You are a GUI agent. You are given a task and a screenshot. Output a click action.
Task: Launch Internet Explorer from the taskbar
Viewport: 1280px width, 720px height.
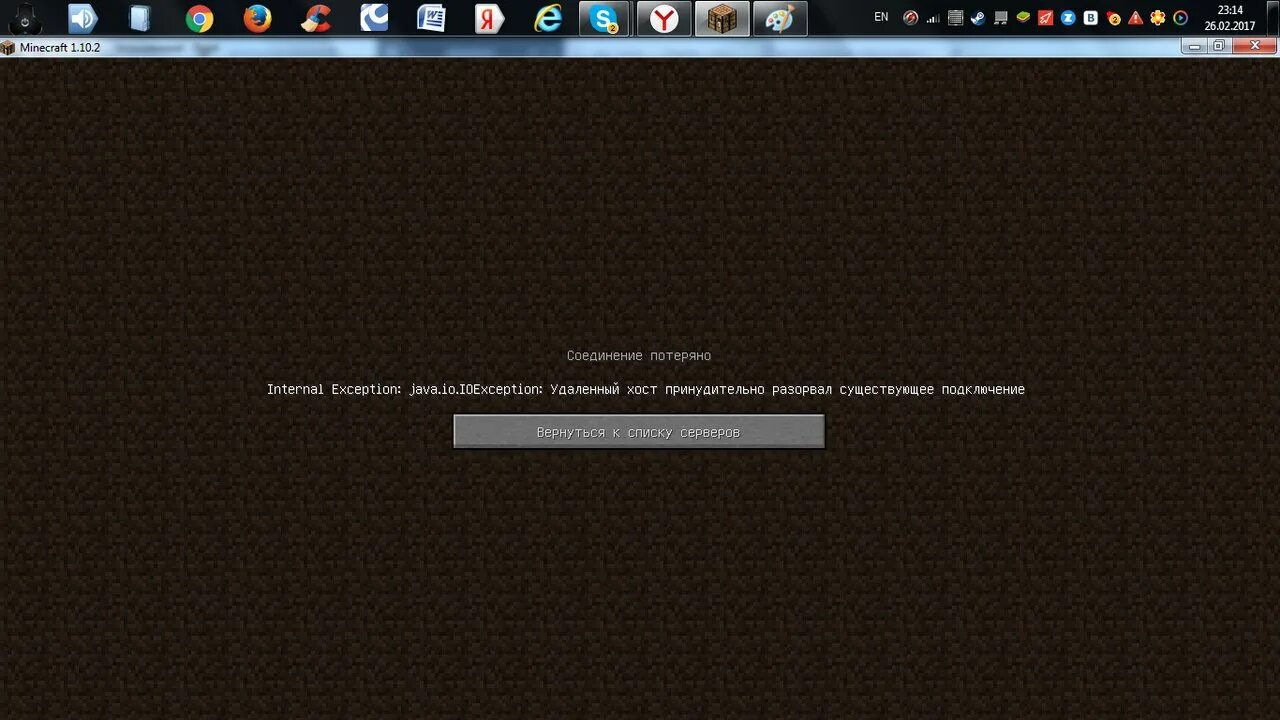pos(548,18)
